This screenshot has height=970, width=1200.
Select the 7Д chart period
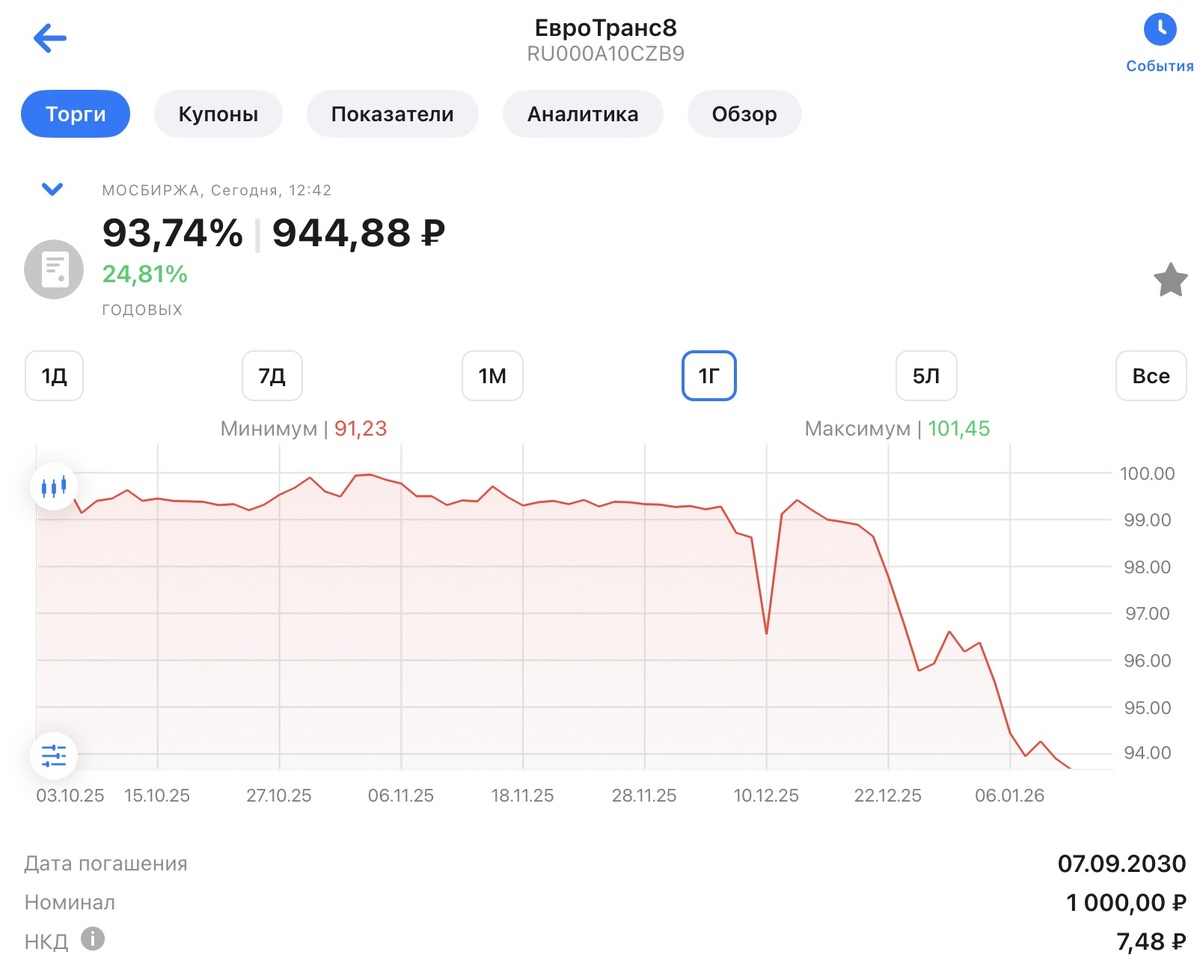[272, 376]
